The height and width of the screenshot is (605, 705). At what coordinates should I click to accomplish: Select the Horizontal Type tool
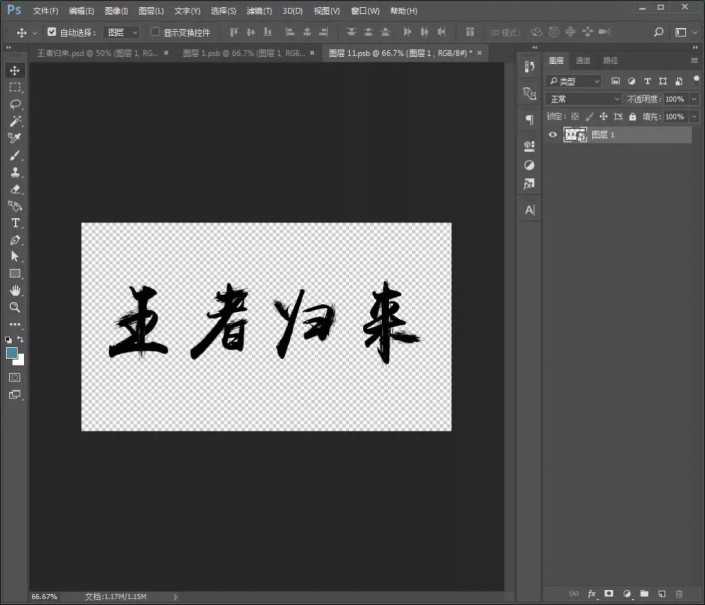point(15,222)
